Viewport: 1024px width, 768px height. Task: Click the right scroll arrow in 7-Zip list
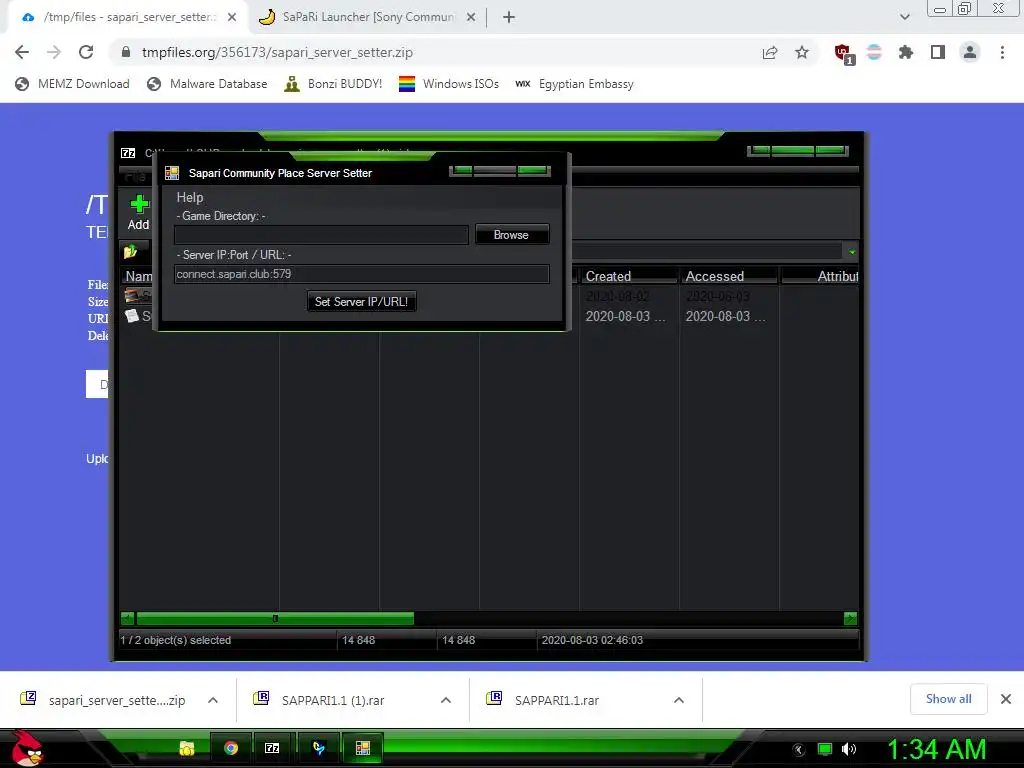[x=850, y=618]
